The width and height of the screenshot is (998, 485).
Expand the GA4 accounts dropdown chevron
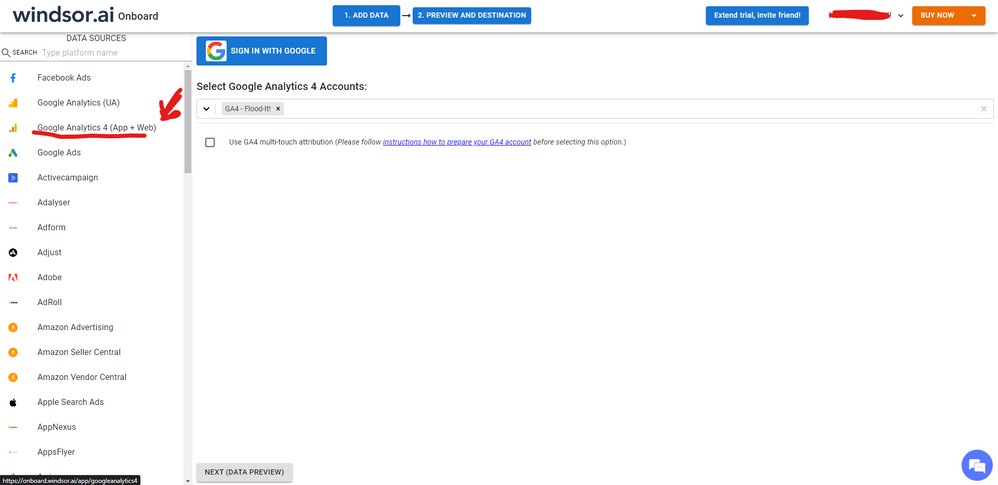pyautogui.click(x=206, y=109)
